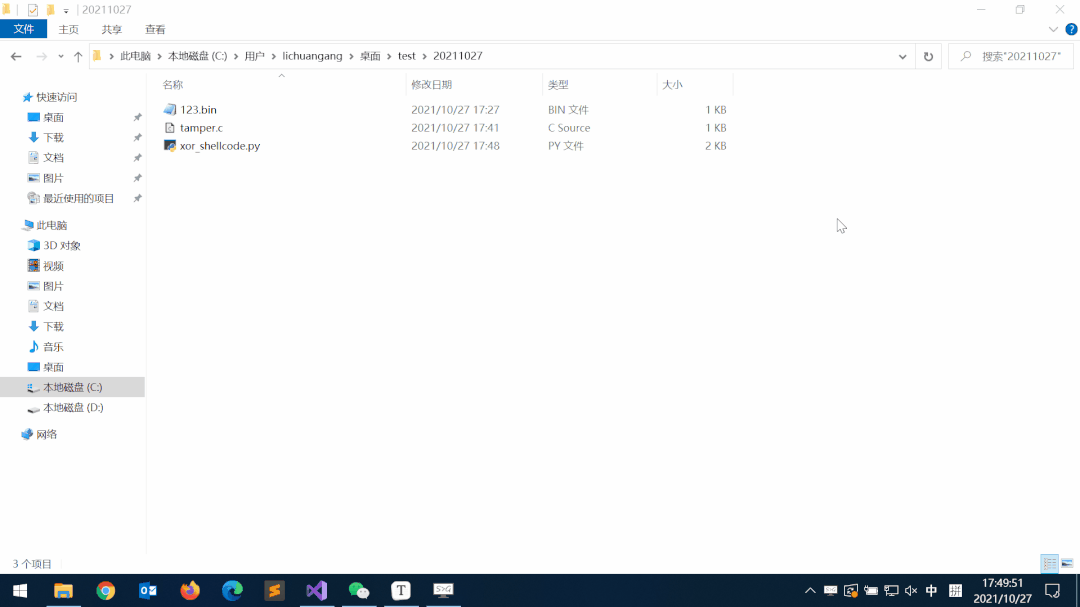Open Typora from taskbar
Image resolution: width=1080 pixels, height=607 pixels.
coord(401,590)
